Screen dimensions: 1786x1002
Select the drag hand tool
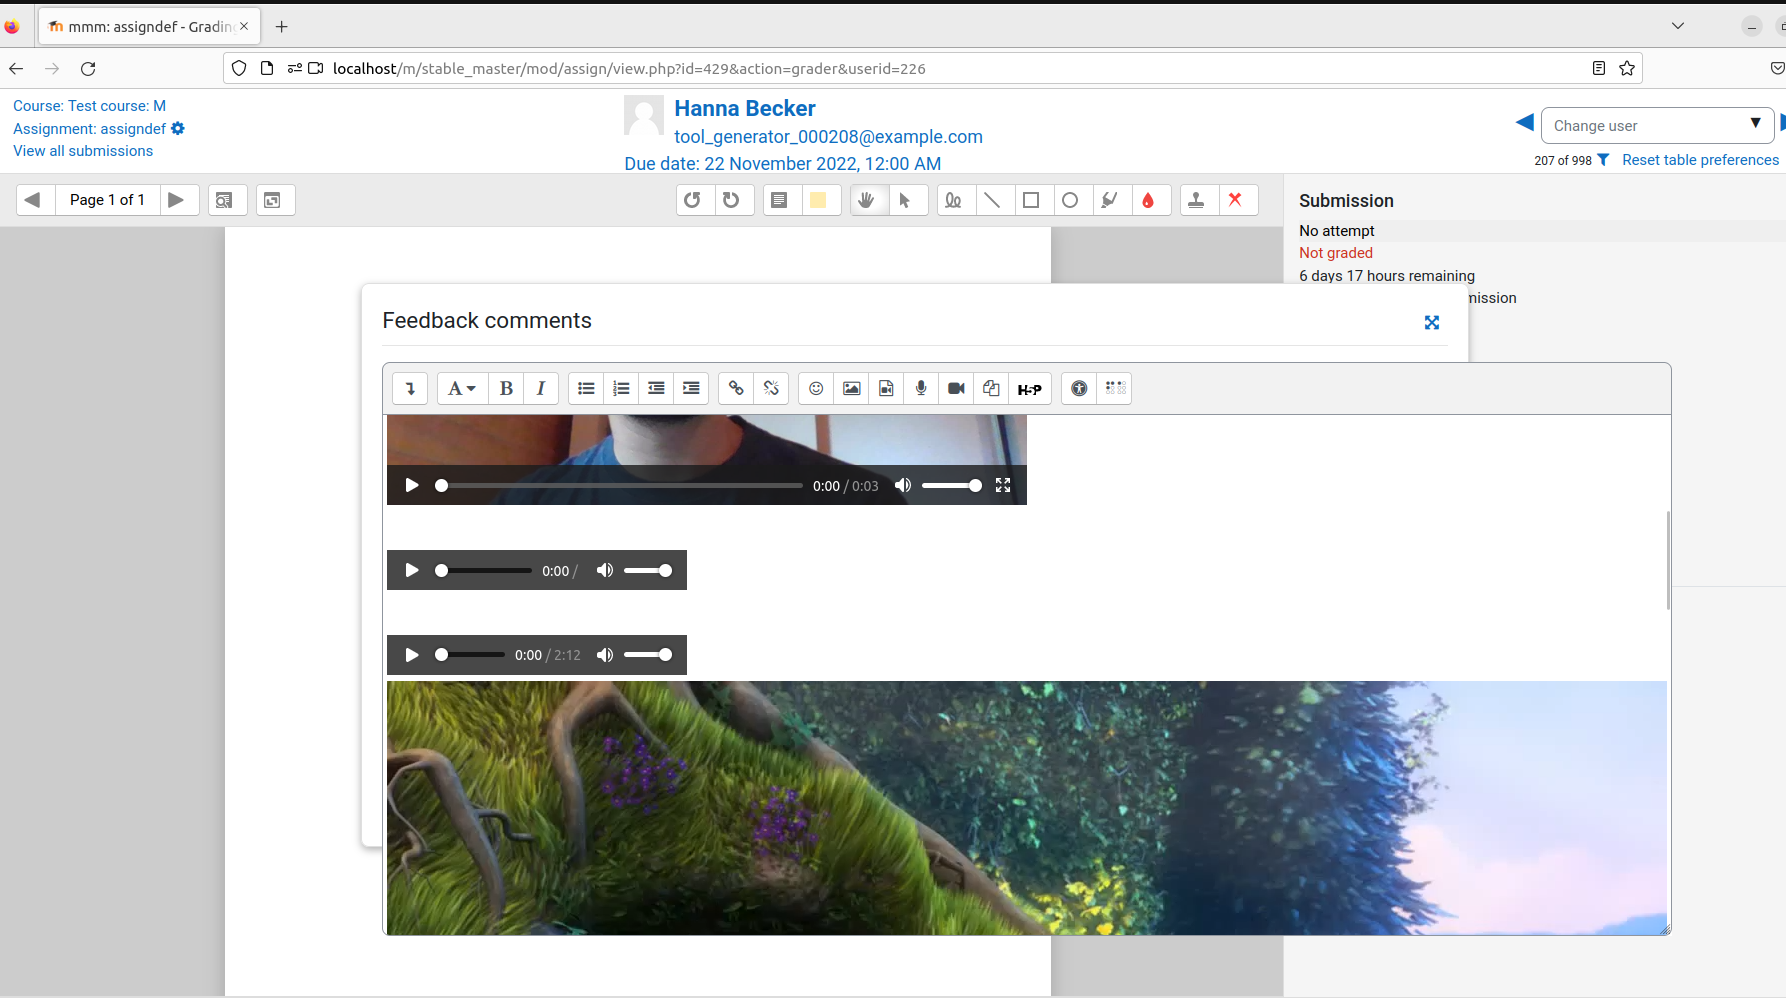point(867,200)
